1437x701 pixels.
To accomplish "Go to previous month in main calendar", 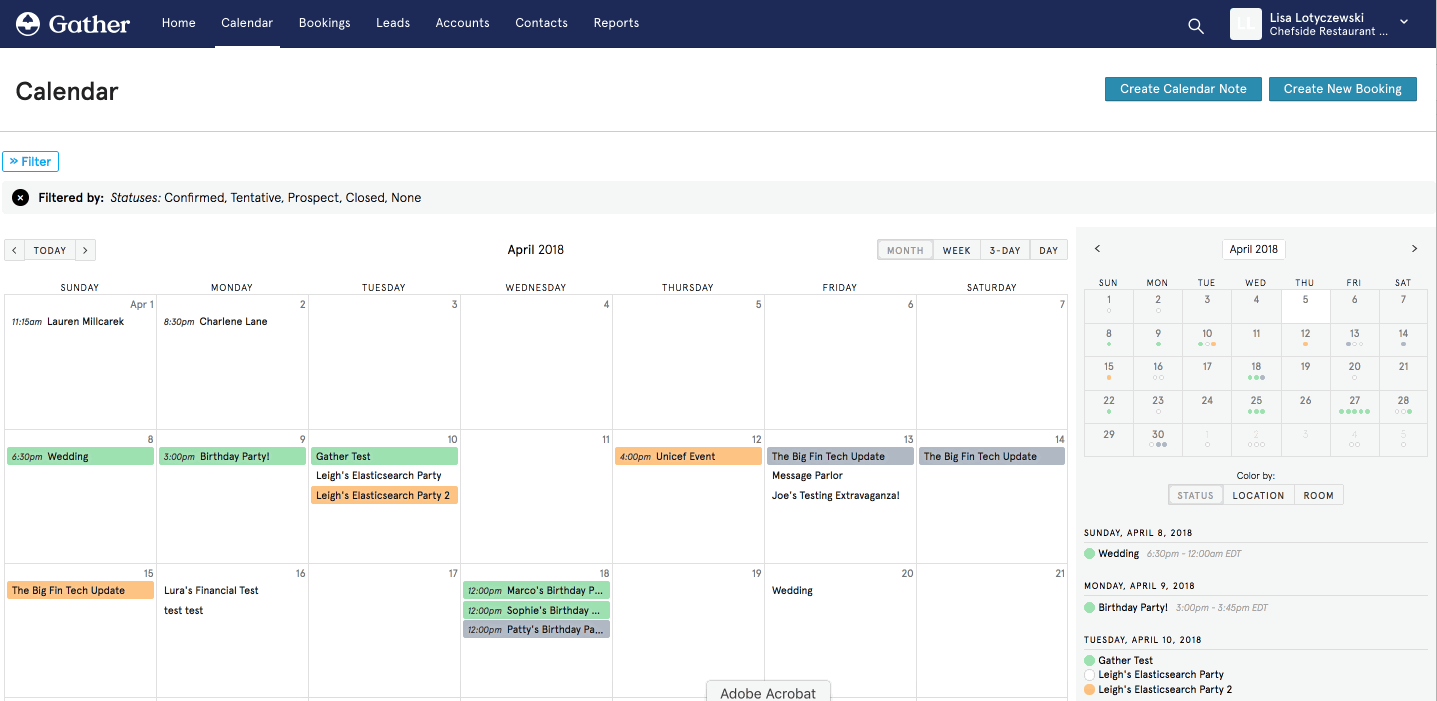I will coord(15,250).
